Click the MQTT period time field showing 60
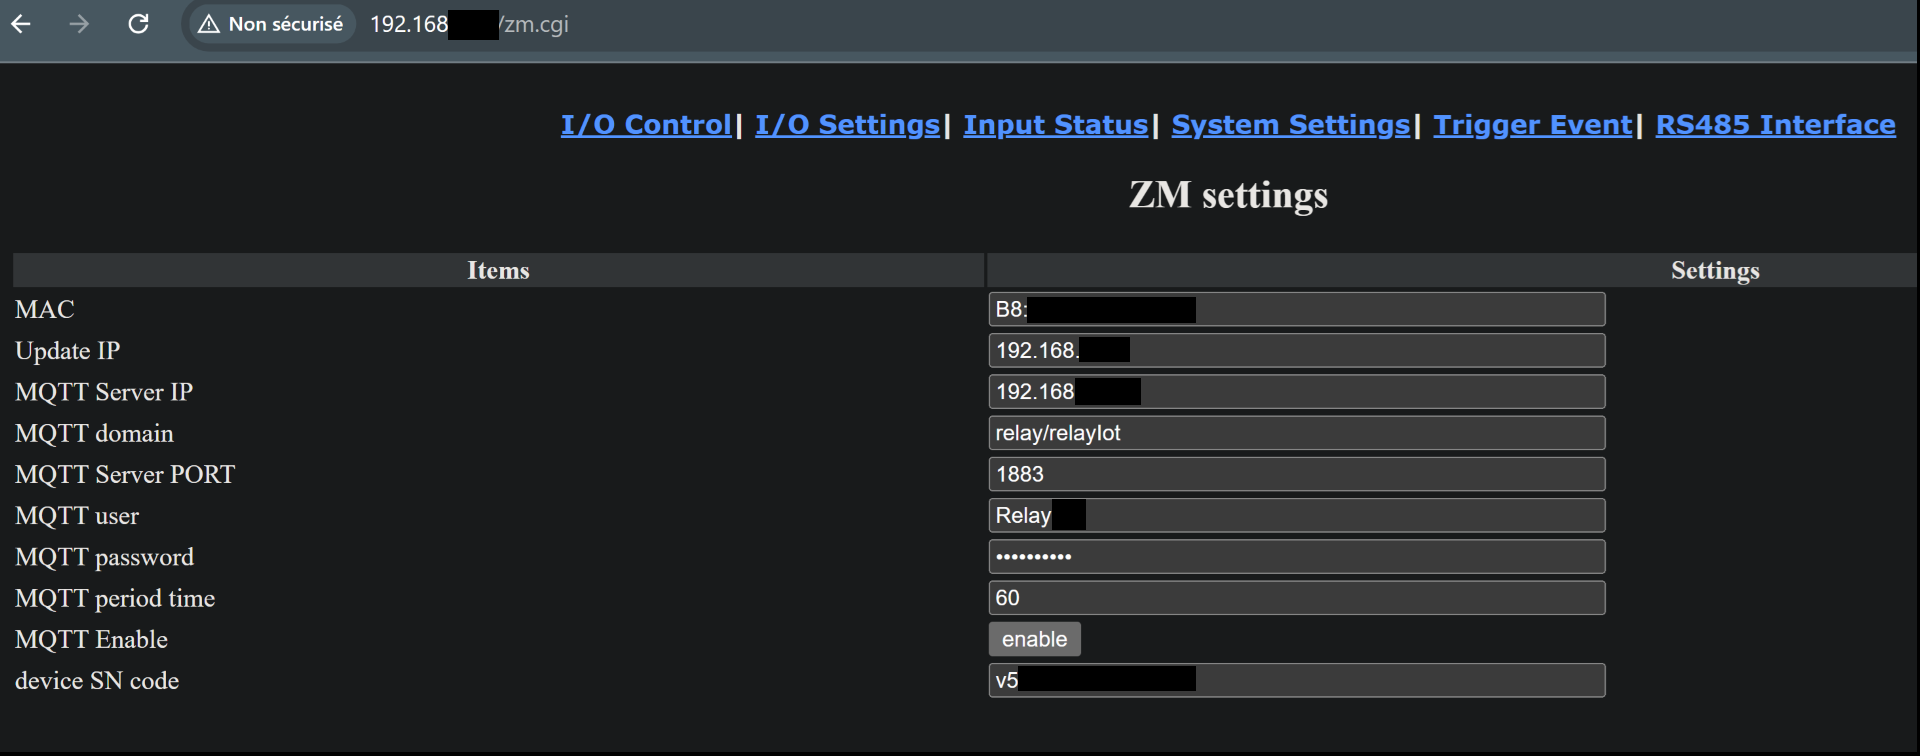Viewport: 1920px width, 756px height. (x=1297, y=598)
